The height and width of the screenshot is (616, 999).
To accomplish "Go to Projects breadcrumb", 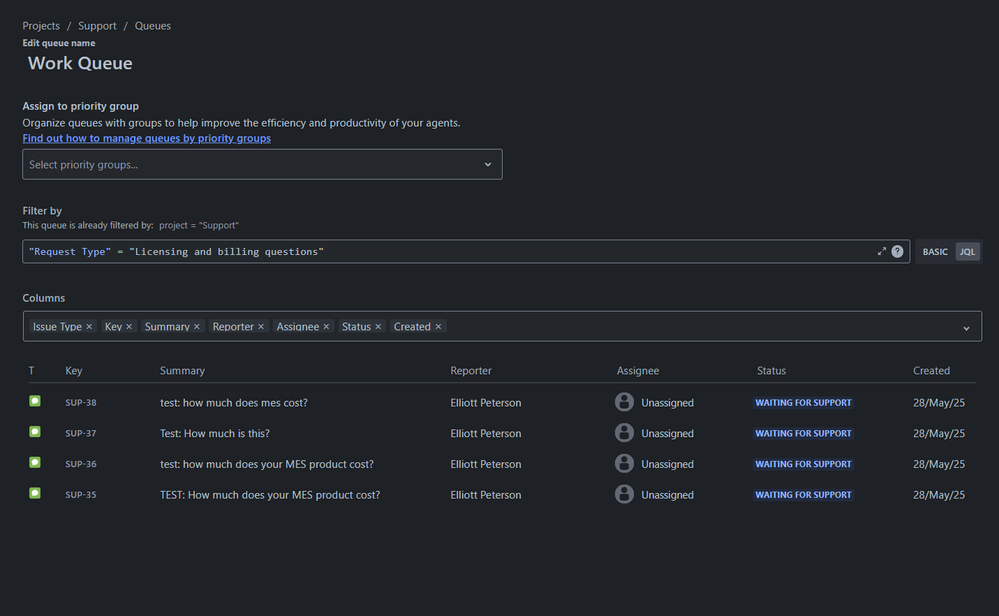I will (x=41, y=26).
